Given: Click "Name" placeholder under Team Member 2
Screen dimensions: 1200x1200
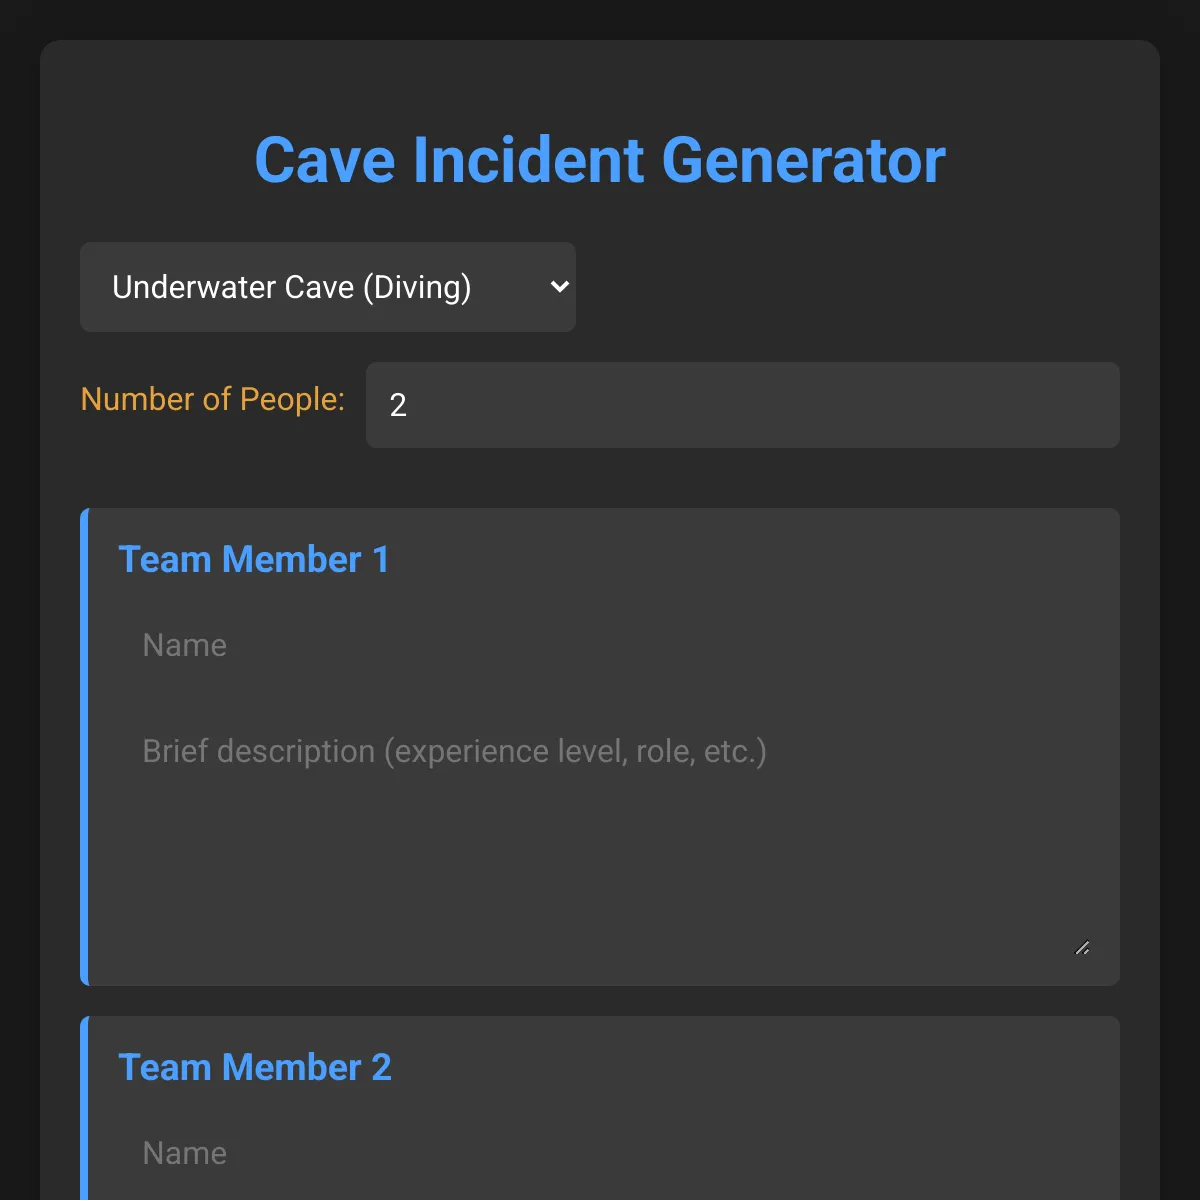Looking at the screenshot, I should (x=184, y=1153).
